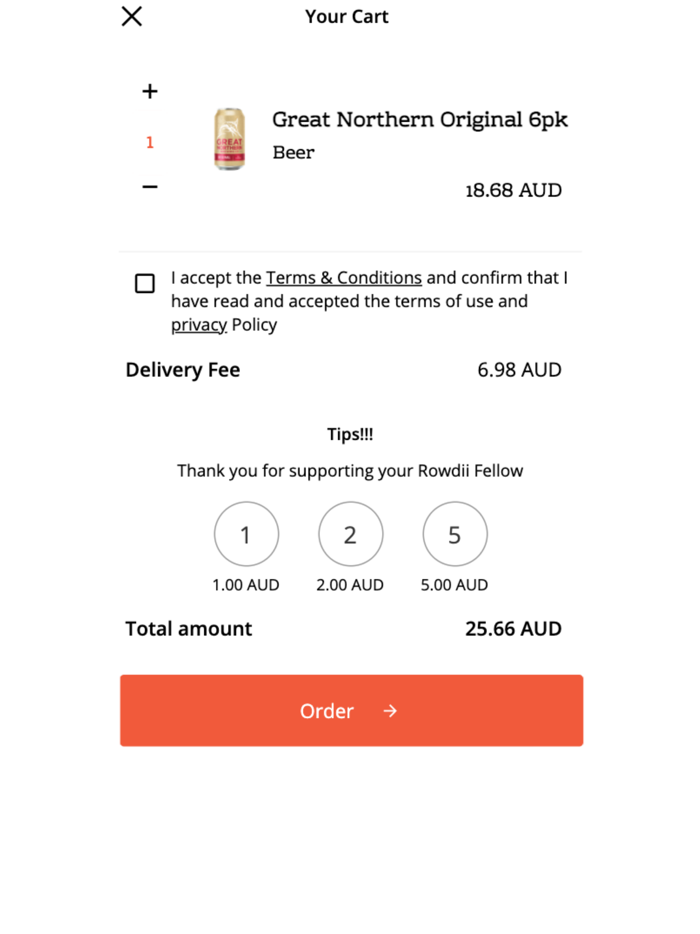Place the order
This screenshot has height=934, width=700.
click(350, 710)
